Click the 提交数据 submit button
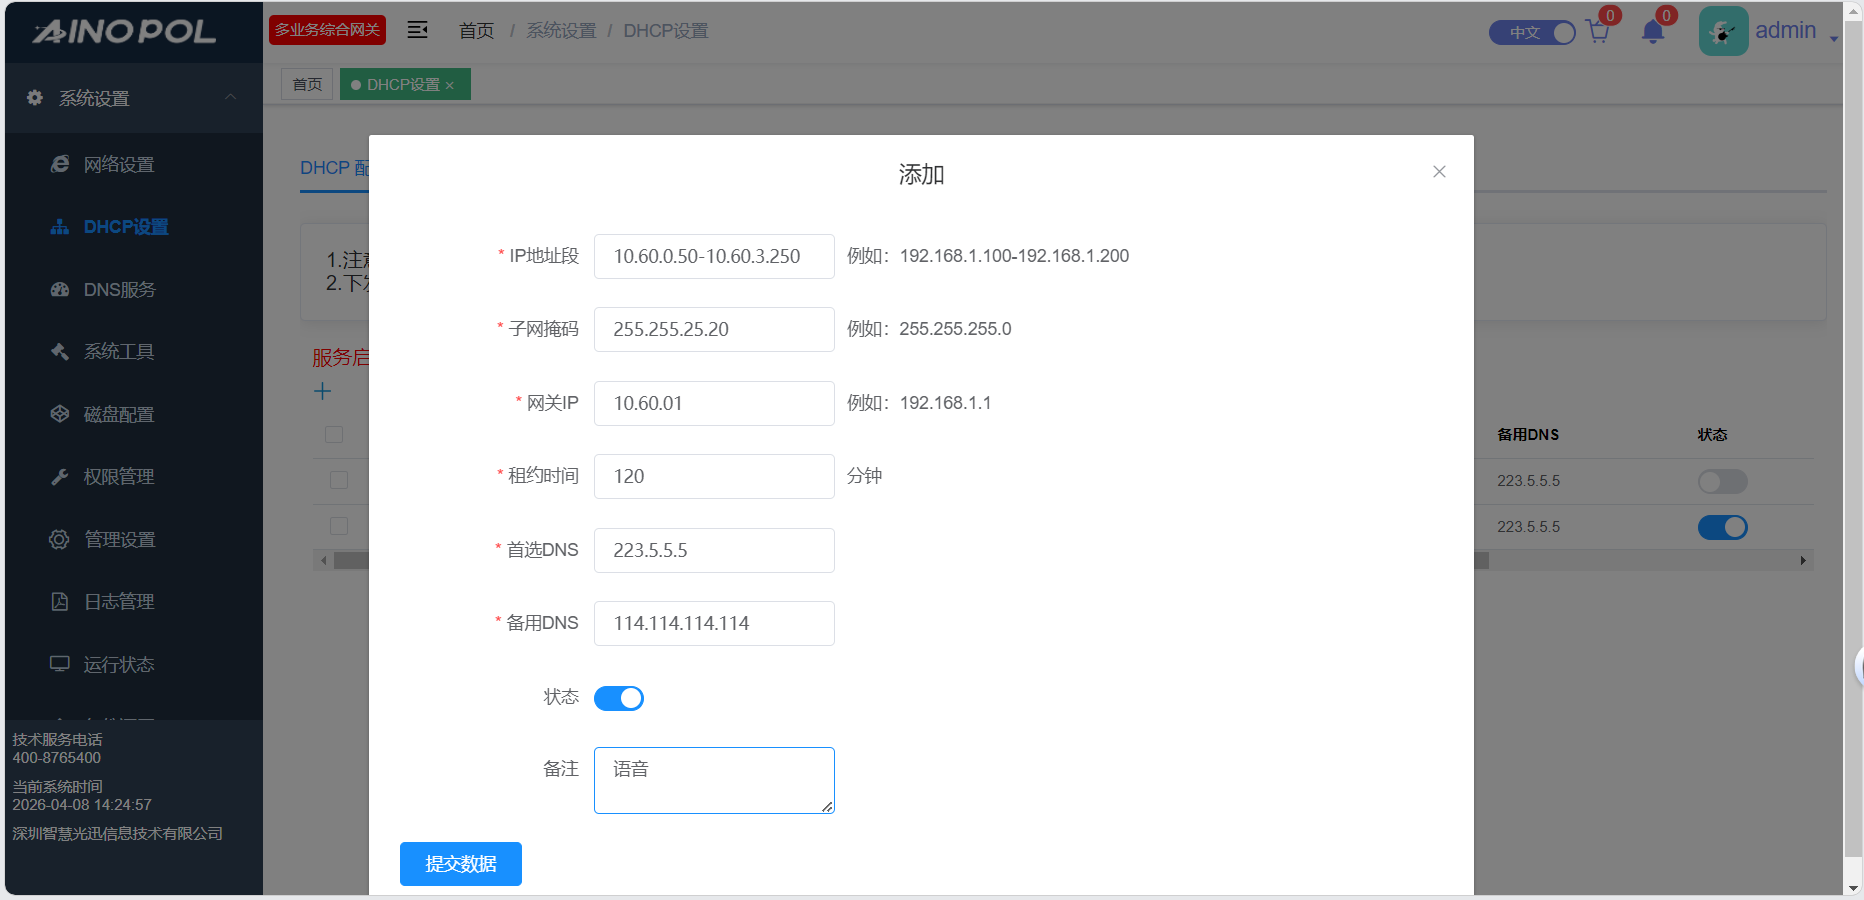Viewport: 1864px width, 900px height. point(460,864)
